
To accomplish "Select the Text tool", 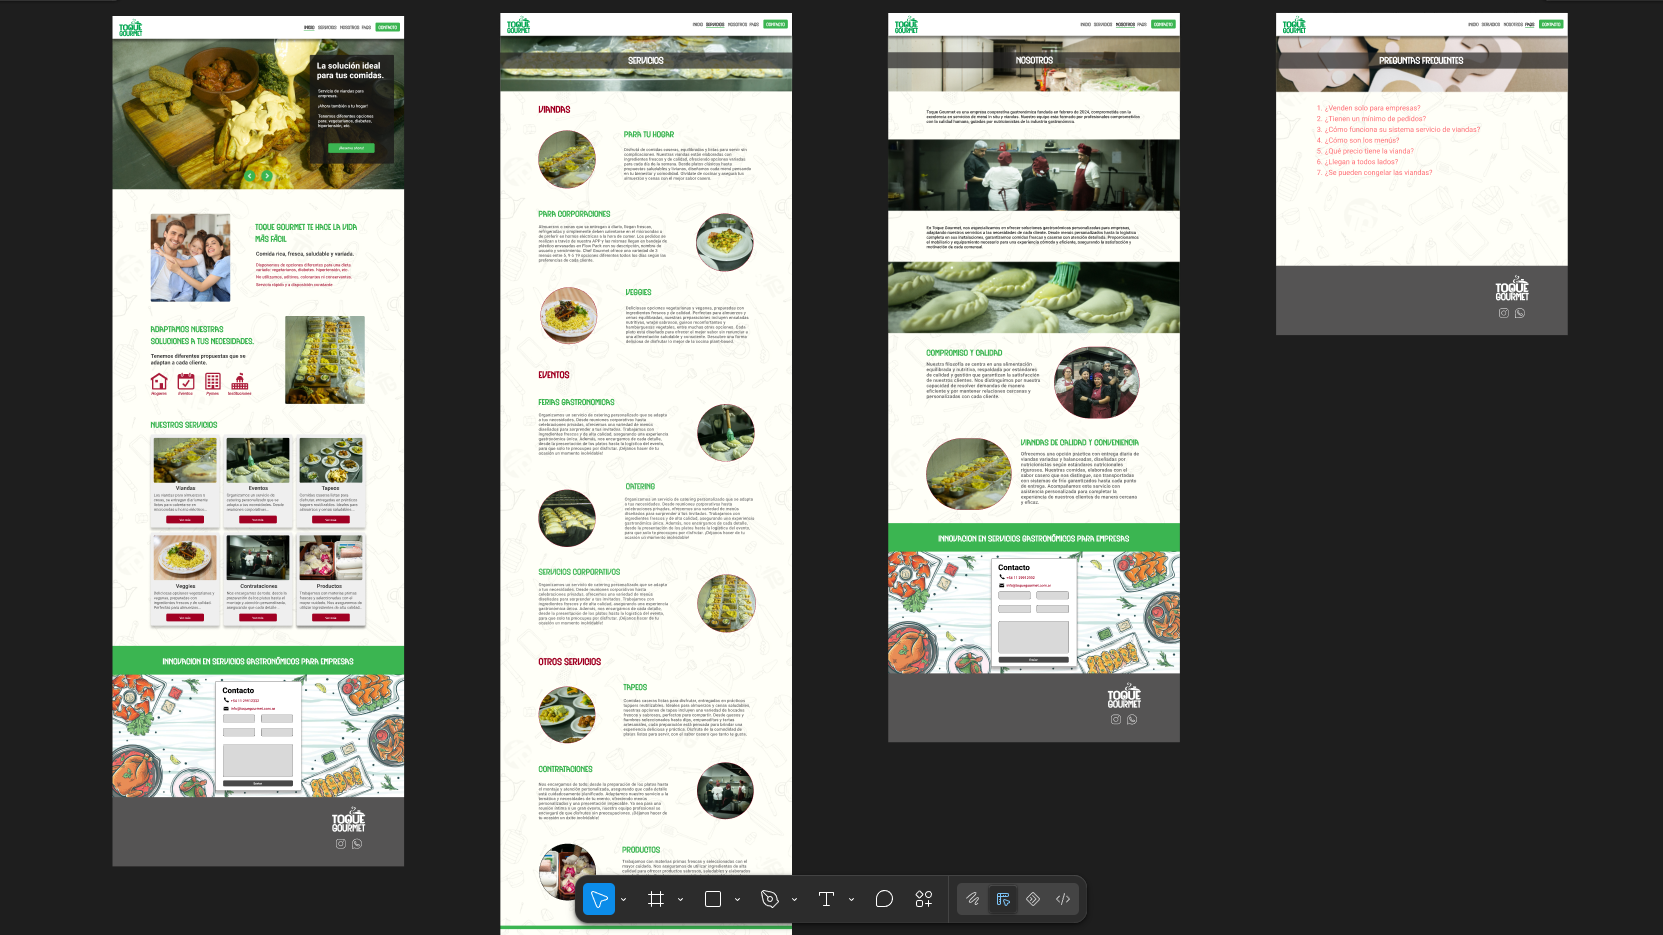I will [827, 899].
